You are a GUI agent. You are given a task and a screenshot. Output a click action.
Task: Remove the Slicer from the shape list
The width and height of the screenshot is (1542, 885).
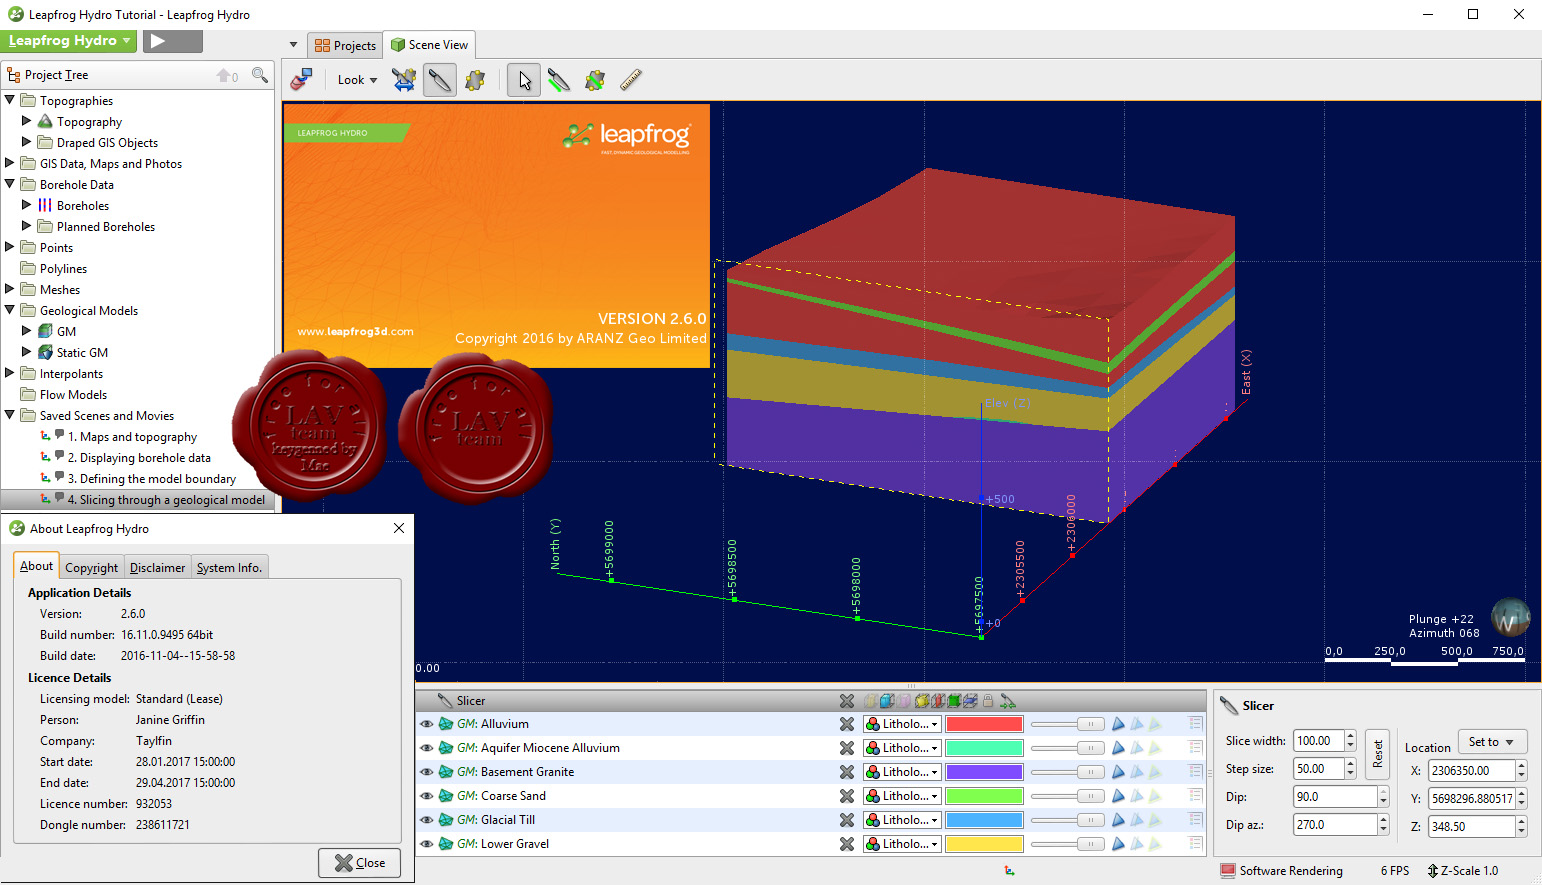tap(847, 701)
